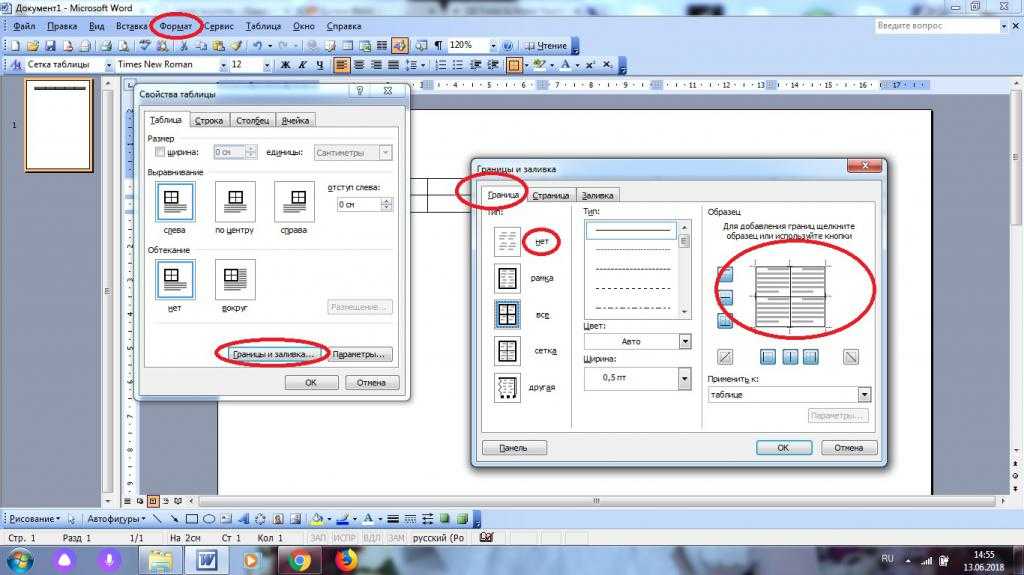Enable the 'ширина' checkbox
1024x575 pixels.
click(160, 152)
